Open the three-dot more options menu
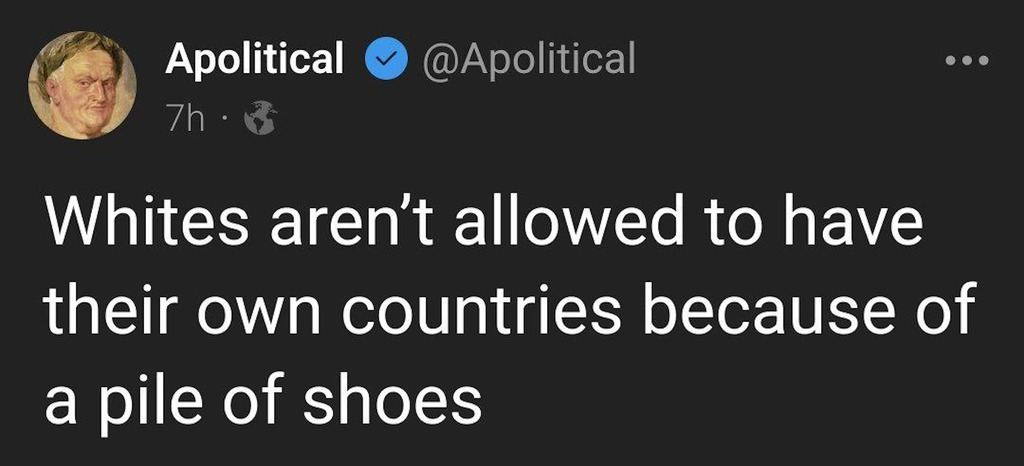Screen dimensions: 1024x466 (x=966, y=62)
